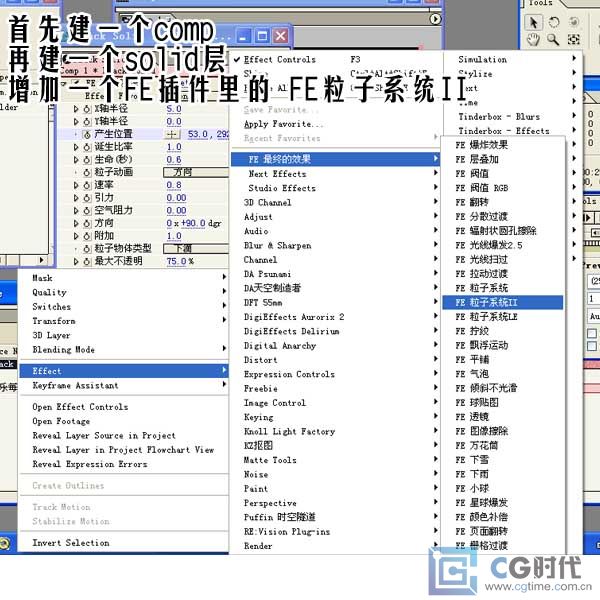Click the 生命(秒) value 0.6
This screenshot has width=600, height=600.
coord(174,160)
